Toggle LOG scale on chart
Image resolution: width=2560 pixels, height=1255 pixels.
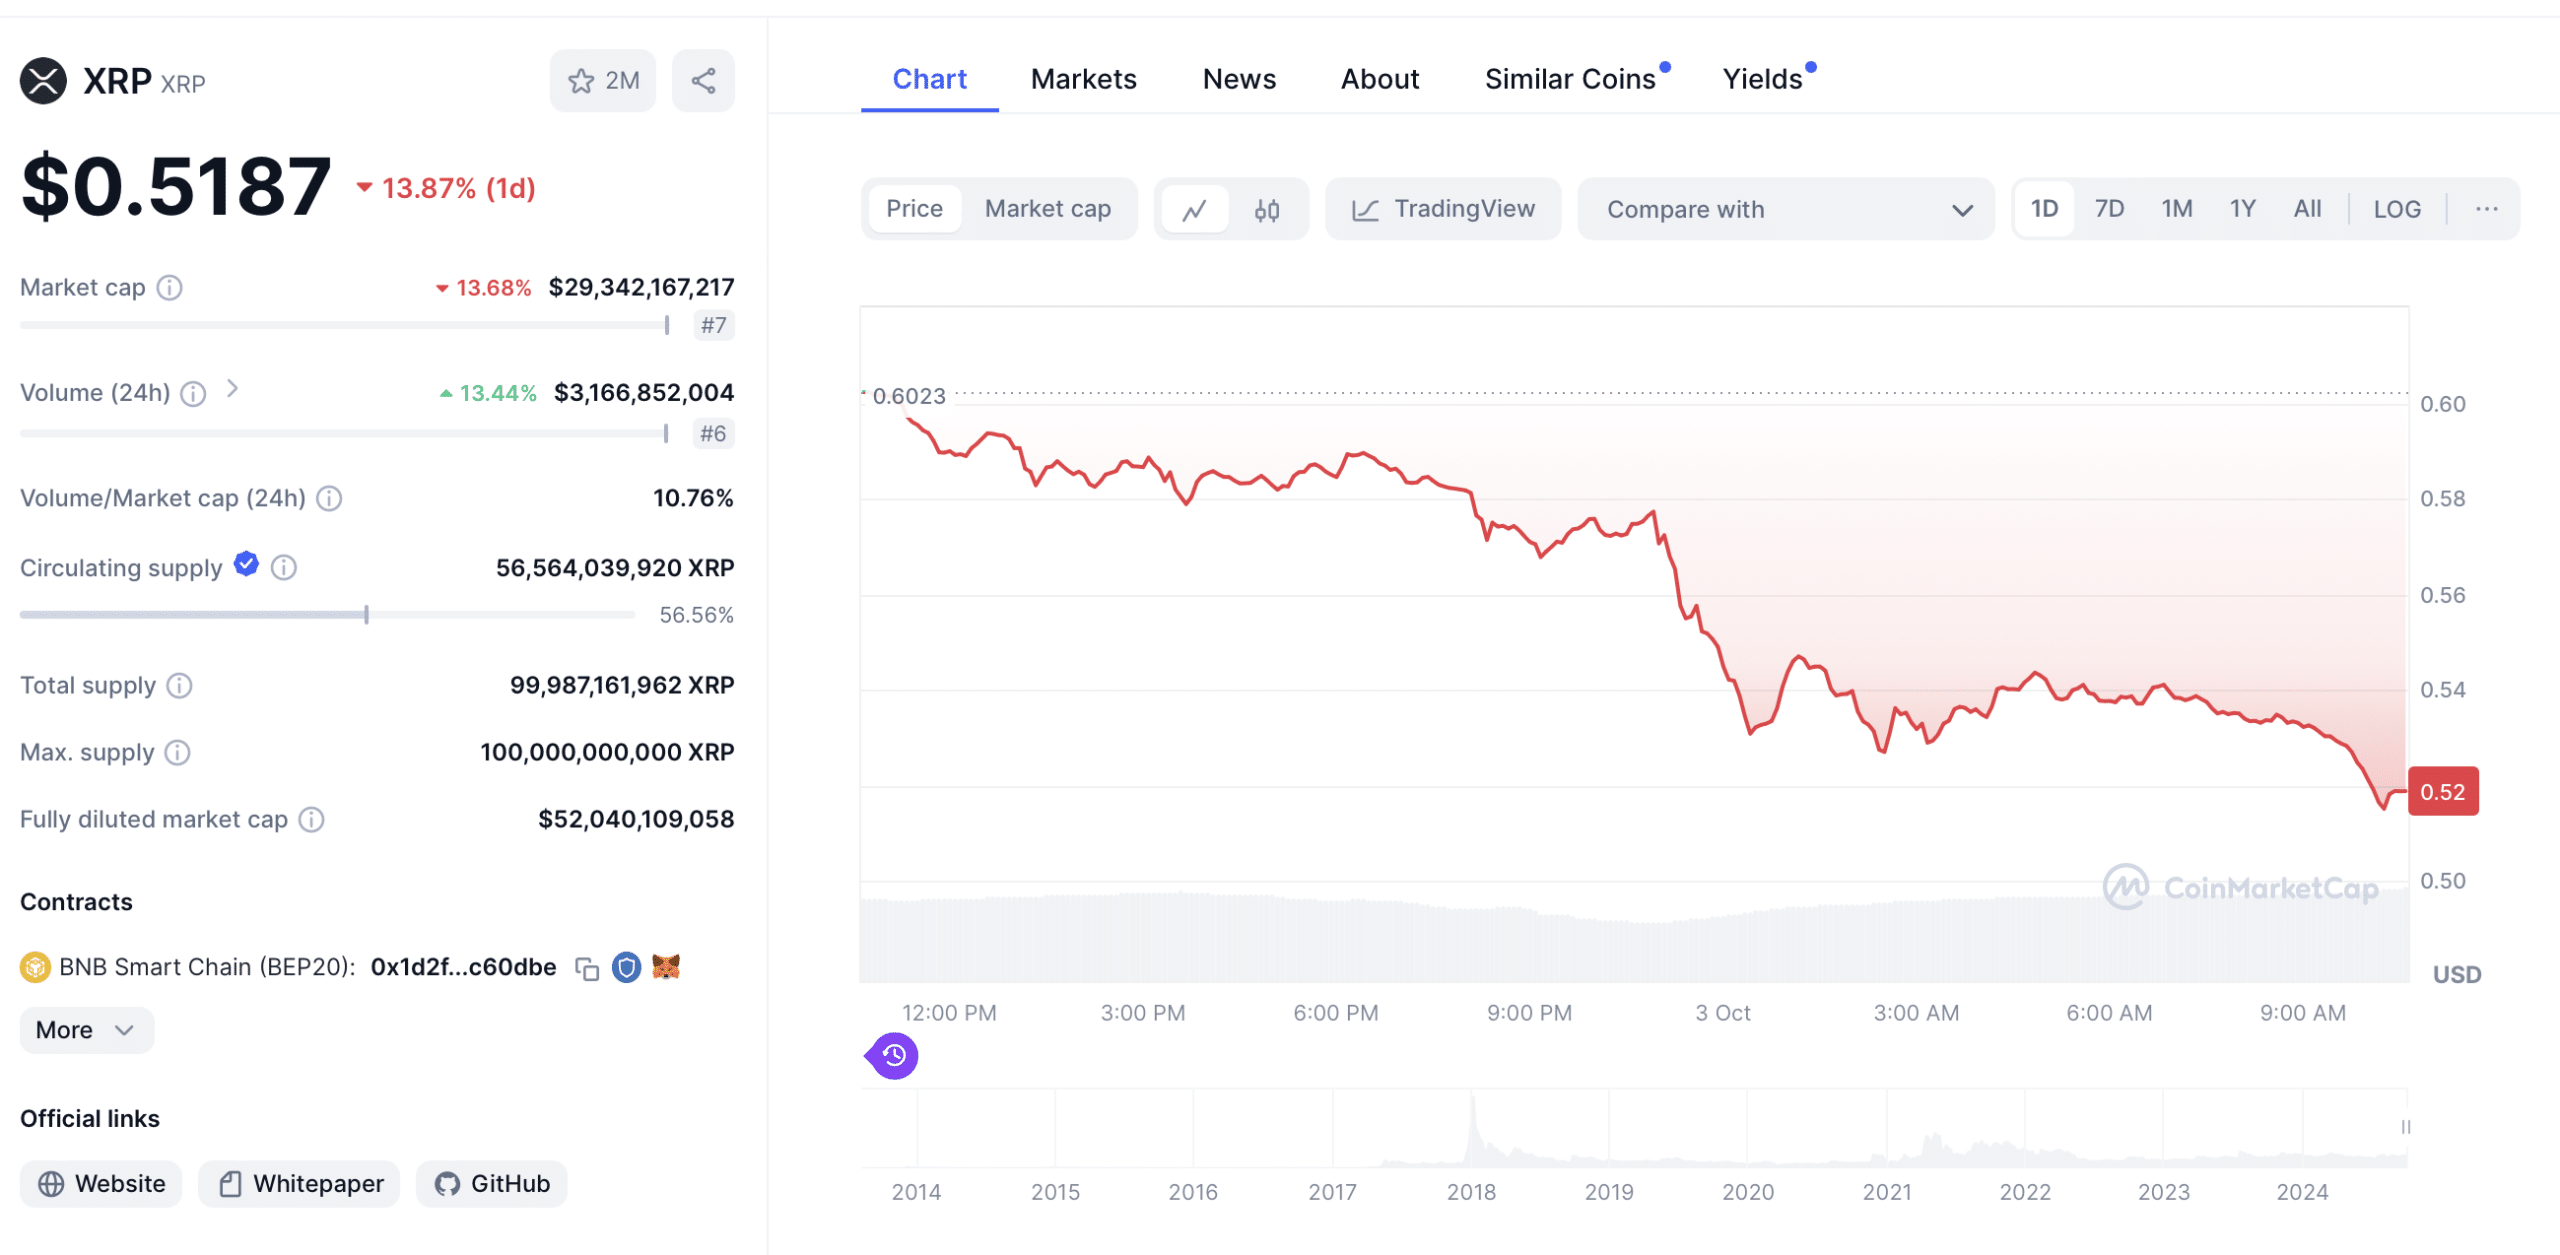(x=2397, y=209)
